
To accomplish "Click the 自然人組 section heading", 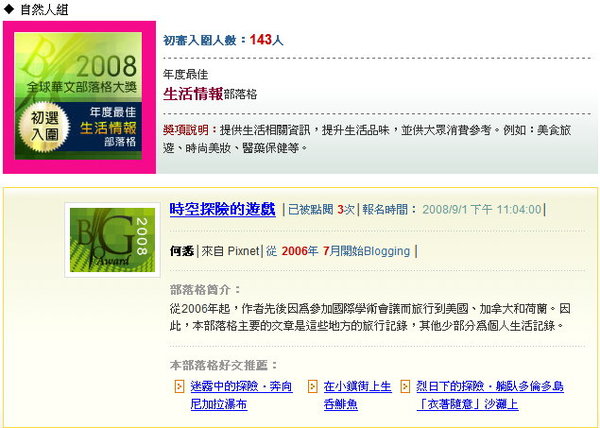I will [44, 9].
